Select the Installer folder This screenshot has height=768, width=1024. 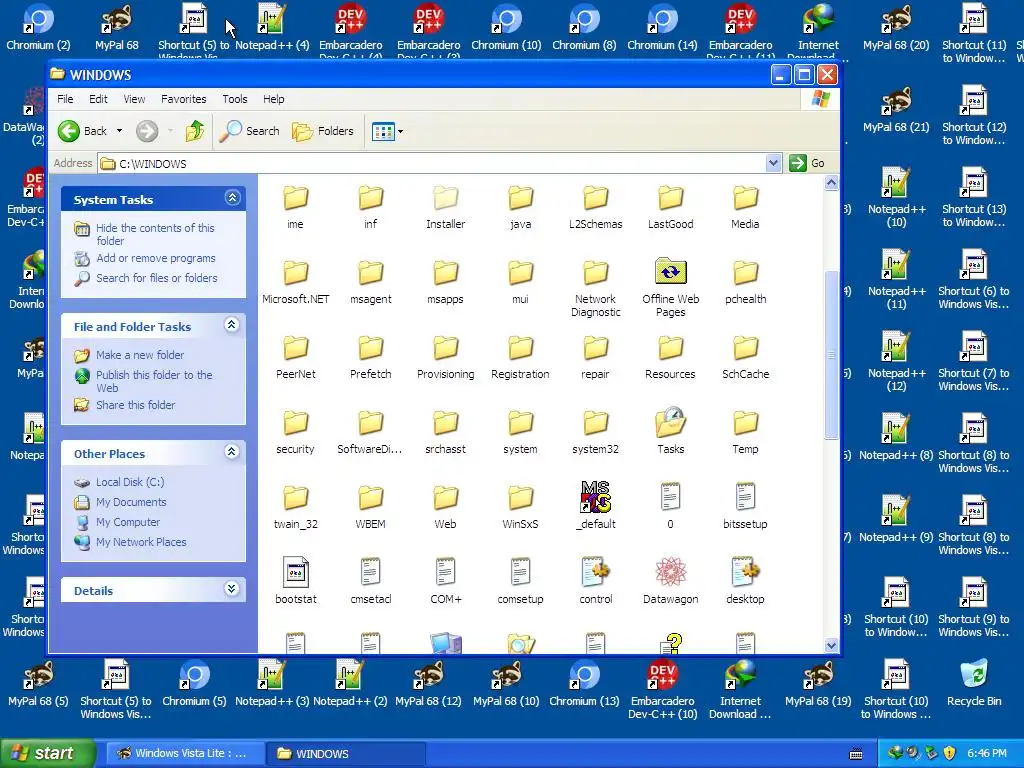pyautogui.click(x=445, y=208)
